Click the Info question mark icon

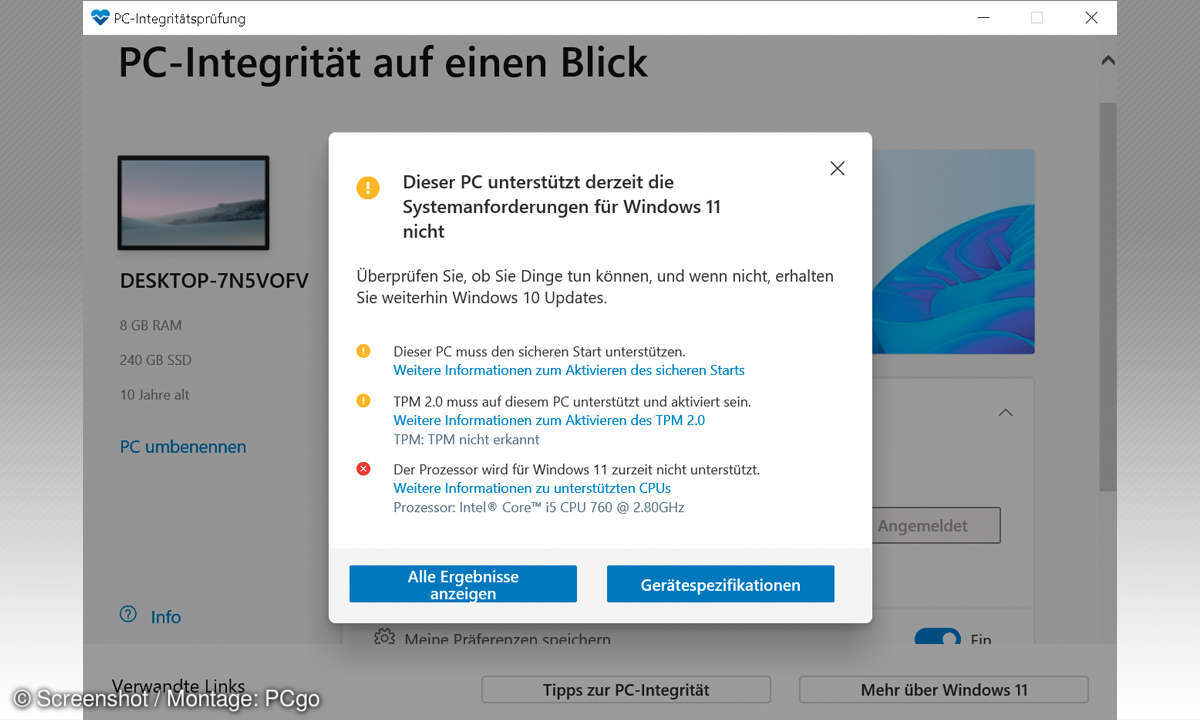128,614
